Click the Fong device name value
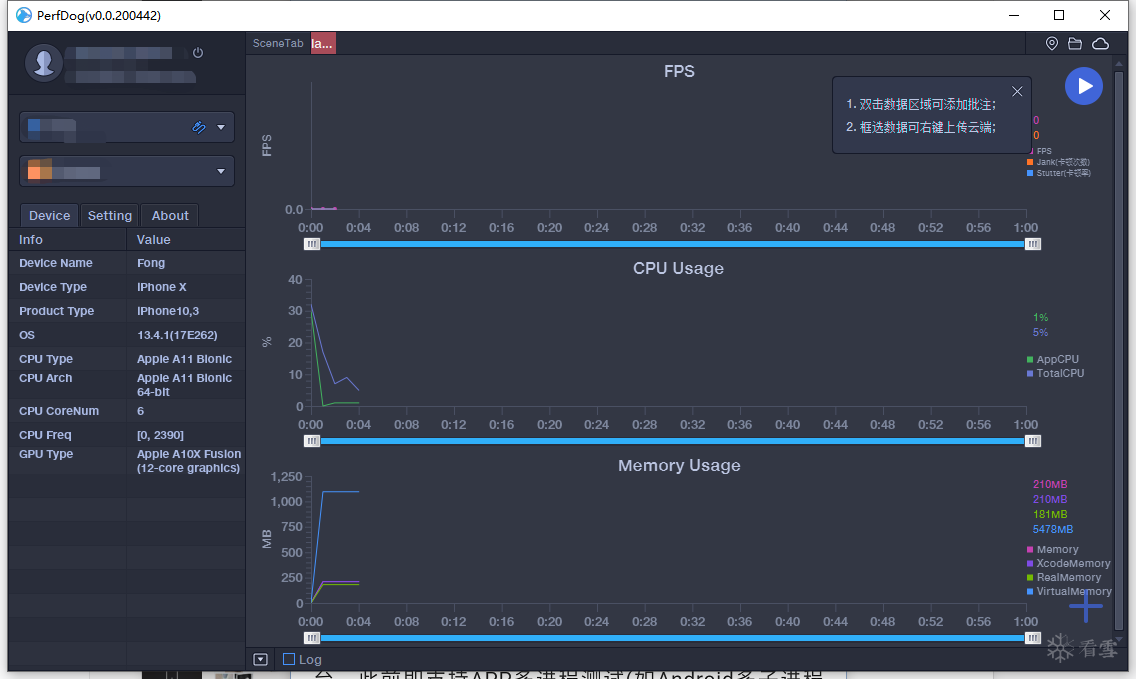This screenshot has height=679, width=1136. 151,263
